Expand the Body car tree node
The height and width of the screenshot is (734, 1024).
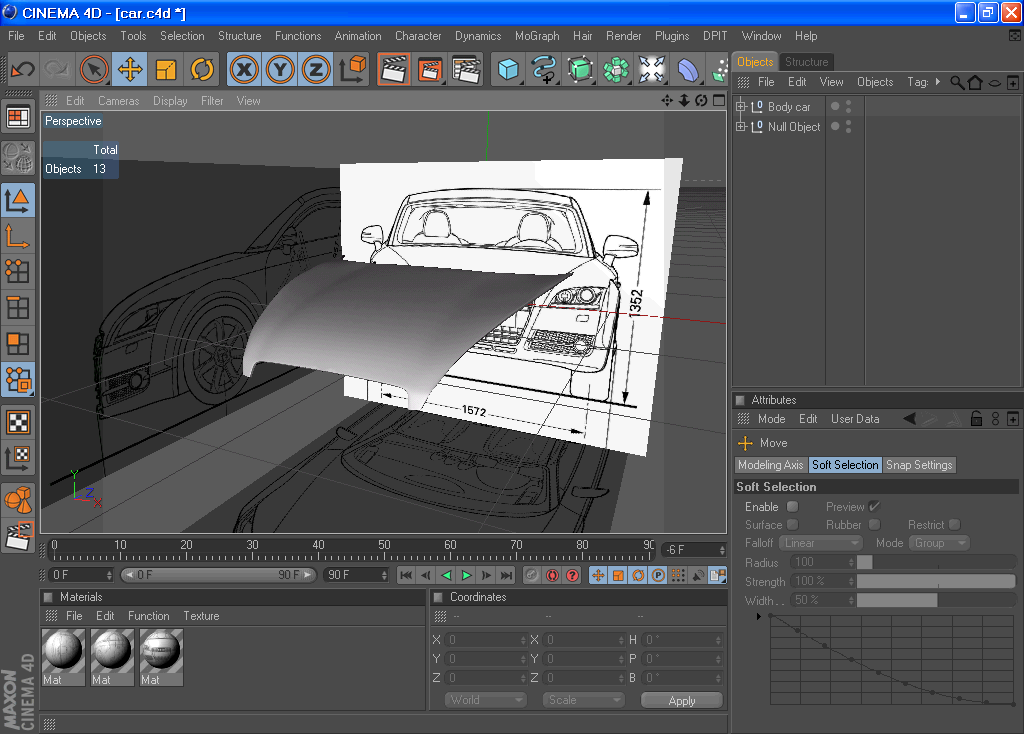pos(741,106)
